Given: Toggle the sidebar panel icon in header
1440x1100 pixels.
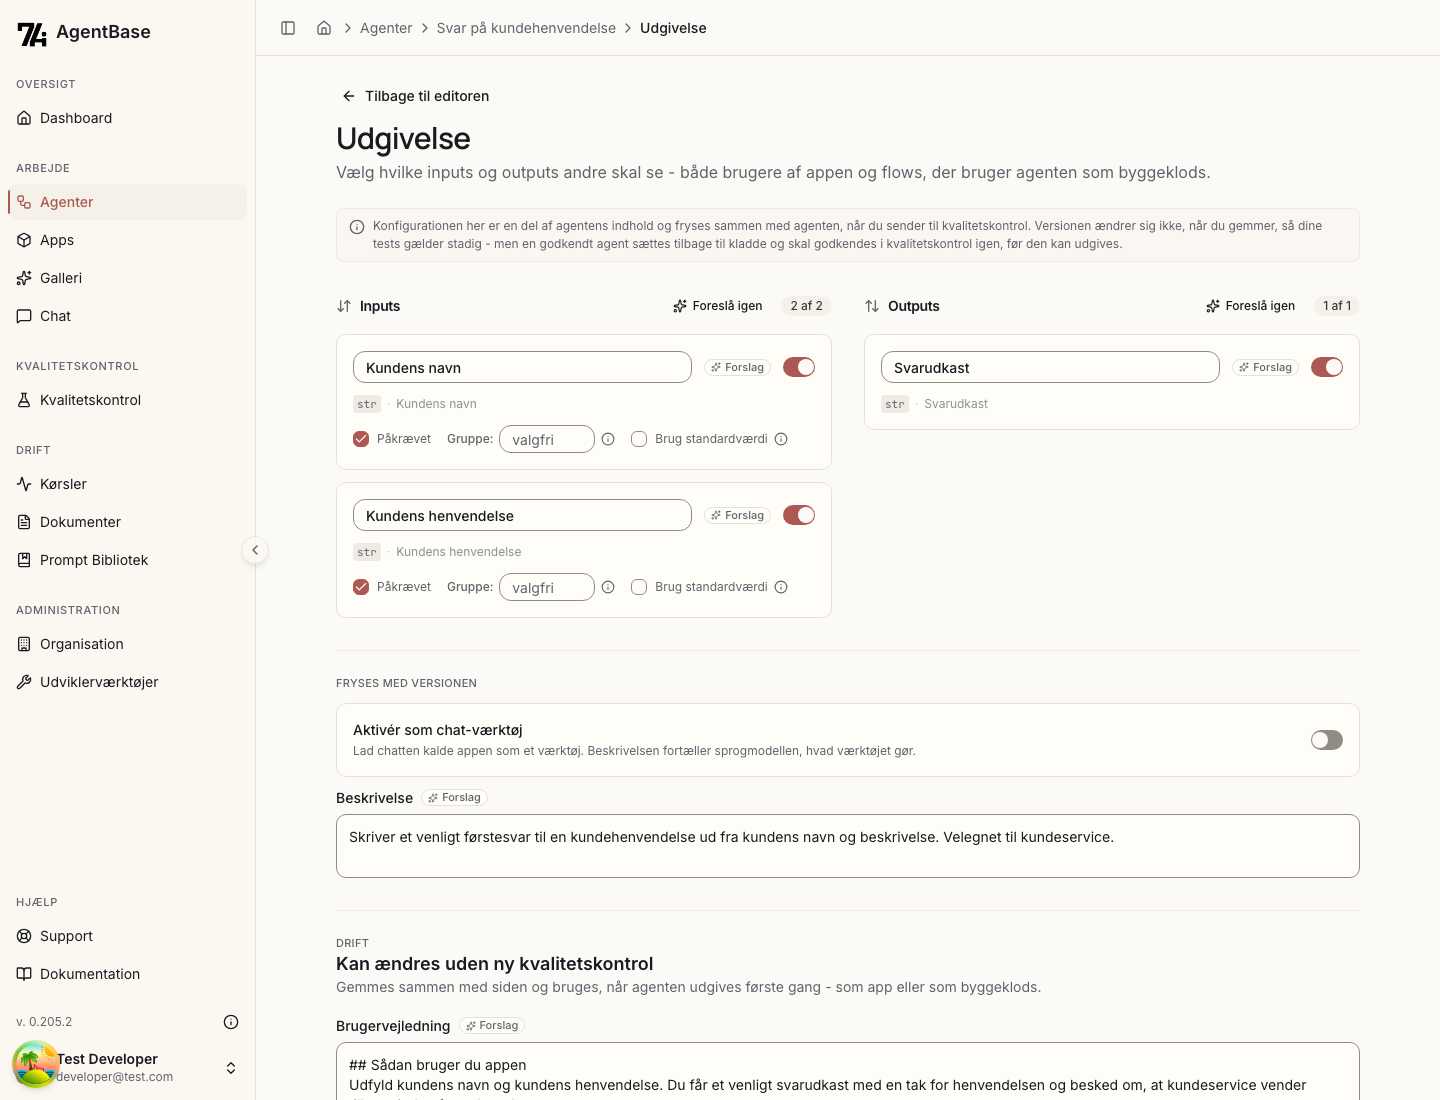Looking at the screenshot, I should (x=288, y=28).
